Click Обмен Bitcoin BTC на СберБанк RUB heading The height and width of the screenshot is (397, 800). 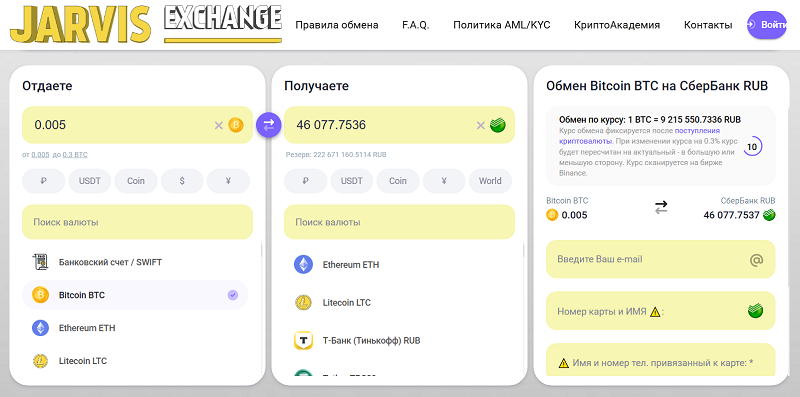pyautogui.click(x=657, y=86)
